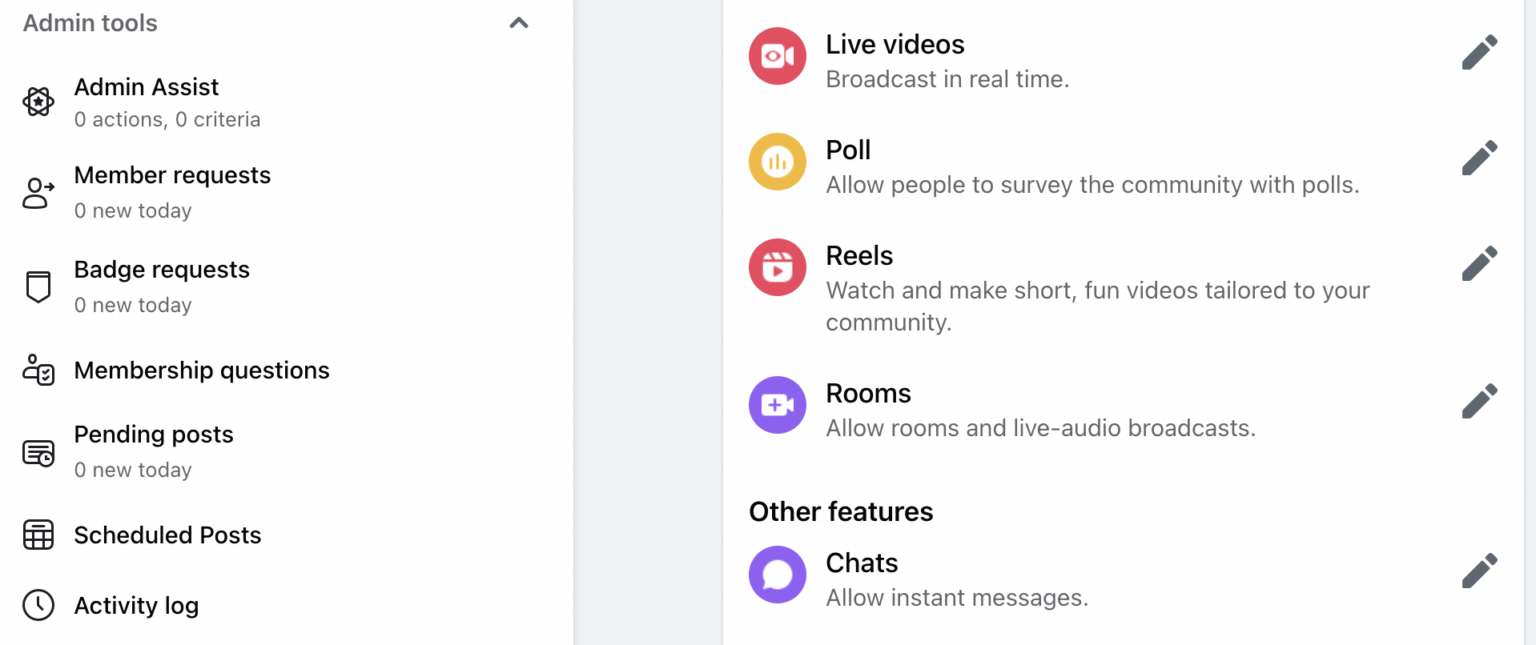This screenshot has height=645, width=1536.
Task: Click the Live videos camera icon
Action: tap(777, 56)
